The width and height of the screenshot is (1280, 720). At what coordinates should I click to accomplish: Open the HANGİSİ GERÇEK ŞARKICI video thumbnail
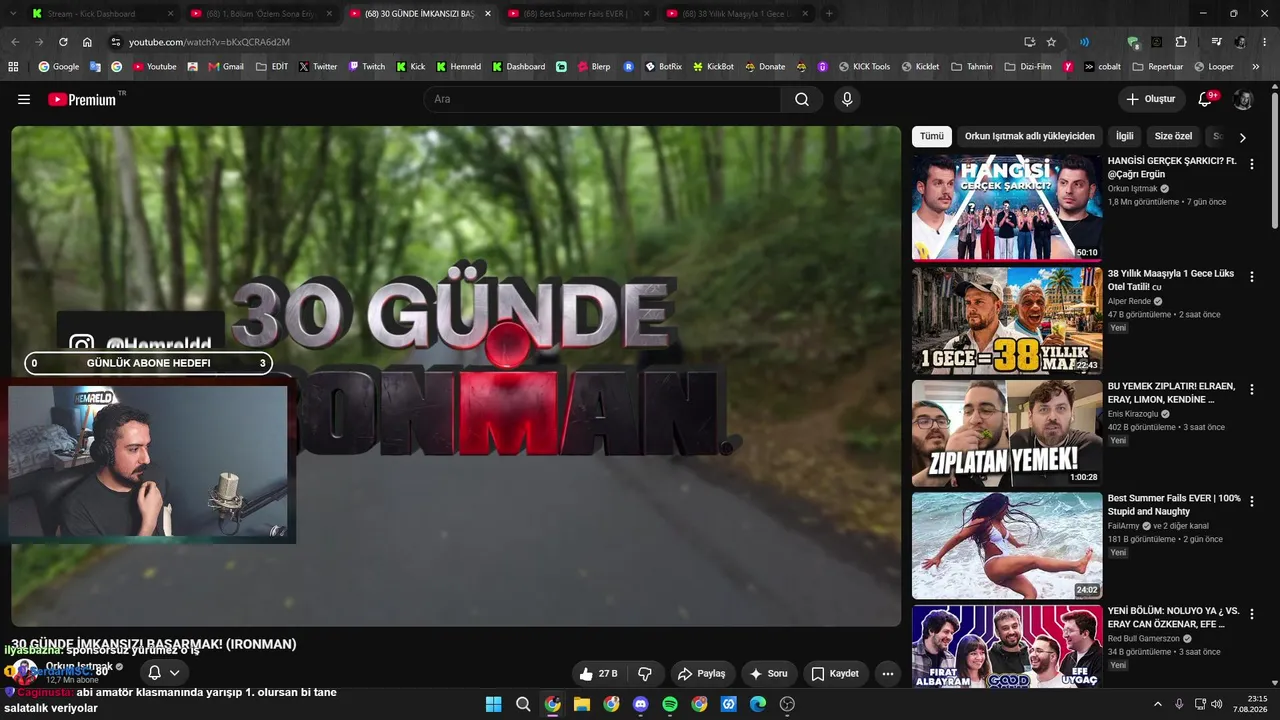(1007, 207)
